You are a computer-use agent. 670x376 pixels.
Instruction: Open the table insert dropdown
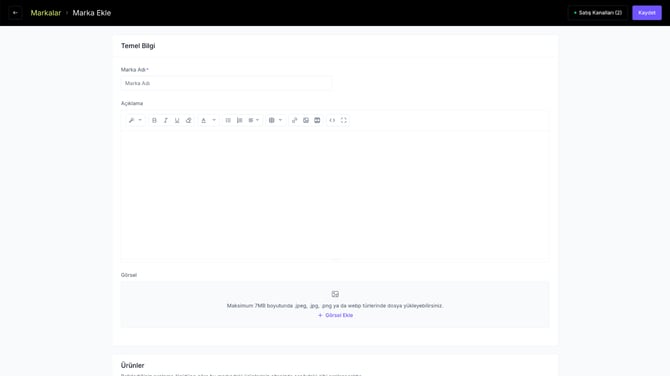pos(275,120)
